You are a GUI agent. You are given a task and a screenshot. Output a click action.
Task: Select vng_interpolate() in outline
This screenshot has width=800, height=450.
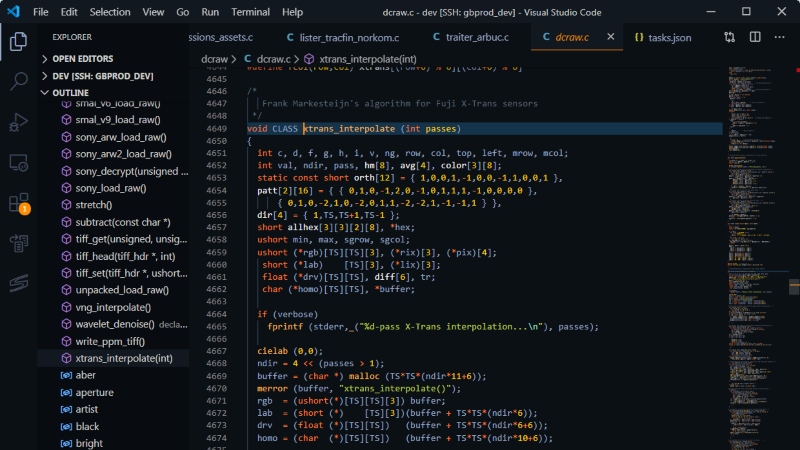[113, 308]
